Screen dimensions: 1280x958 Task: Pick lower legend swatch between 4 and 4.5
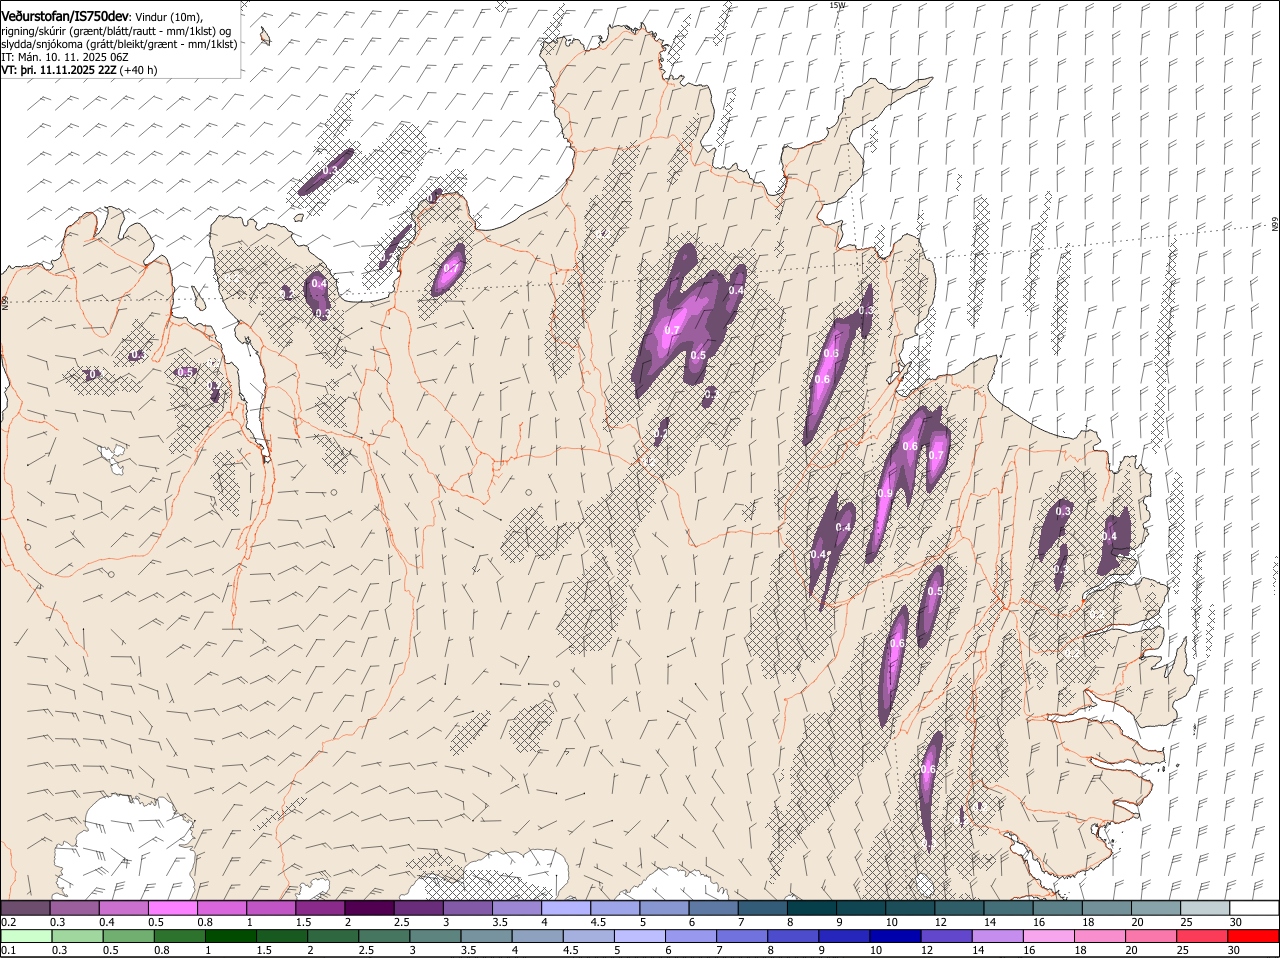pyautogui.click(x=537, y=936)
